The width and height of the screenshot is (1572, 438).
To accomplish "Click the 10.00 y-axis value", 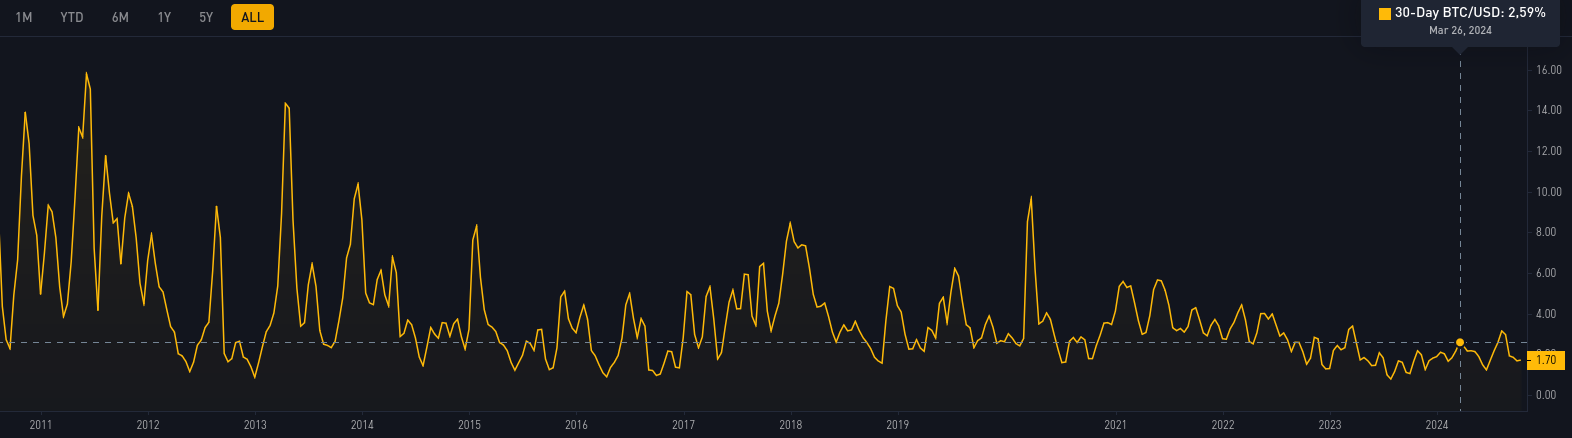I will click(1549, 192).
